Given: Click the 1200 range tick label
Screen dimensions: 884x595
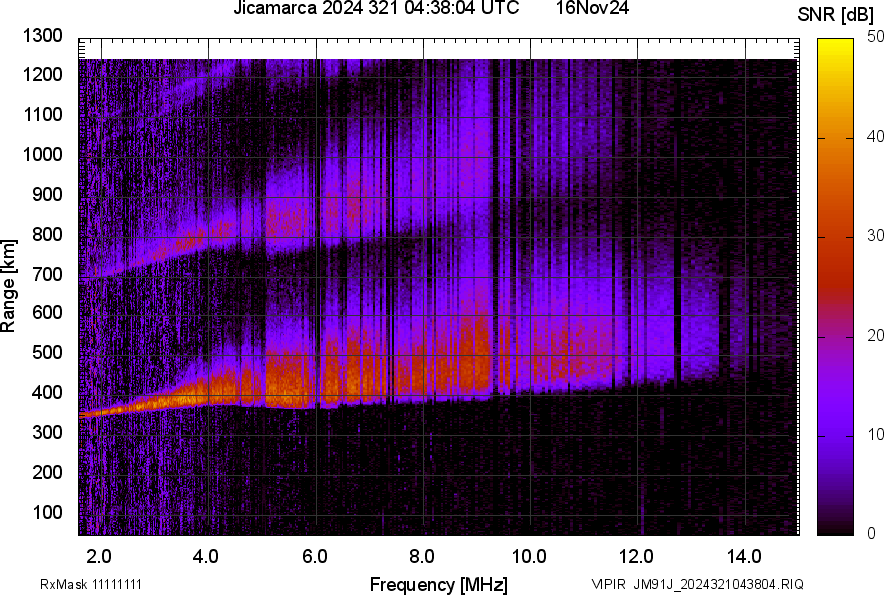Looking at the screenshot, I should (x=42, y=74).
